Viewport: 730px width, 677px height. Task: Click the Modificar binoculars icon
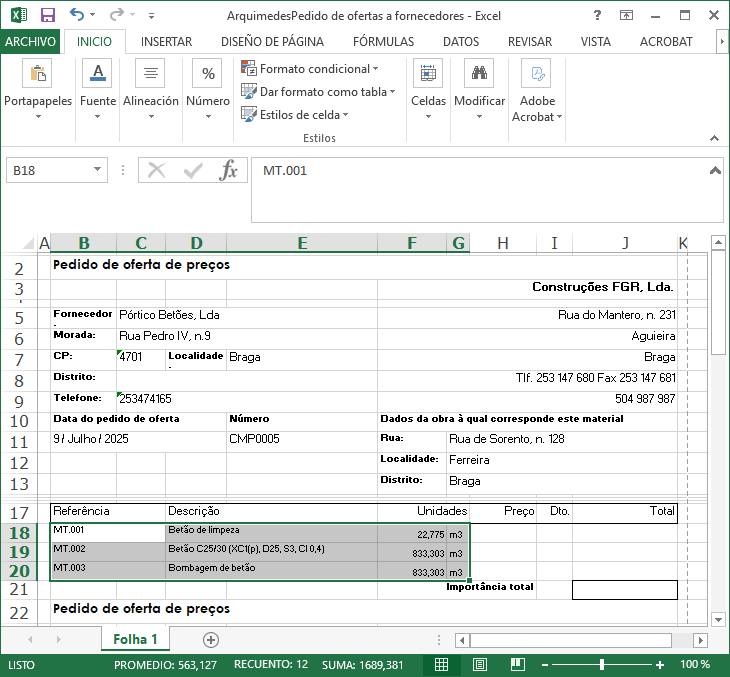479,73
